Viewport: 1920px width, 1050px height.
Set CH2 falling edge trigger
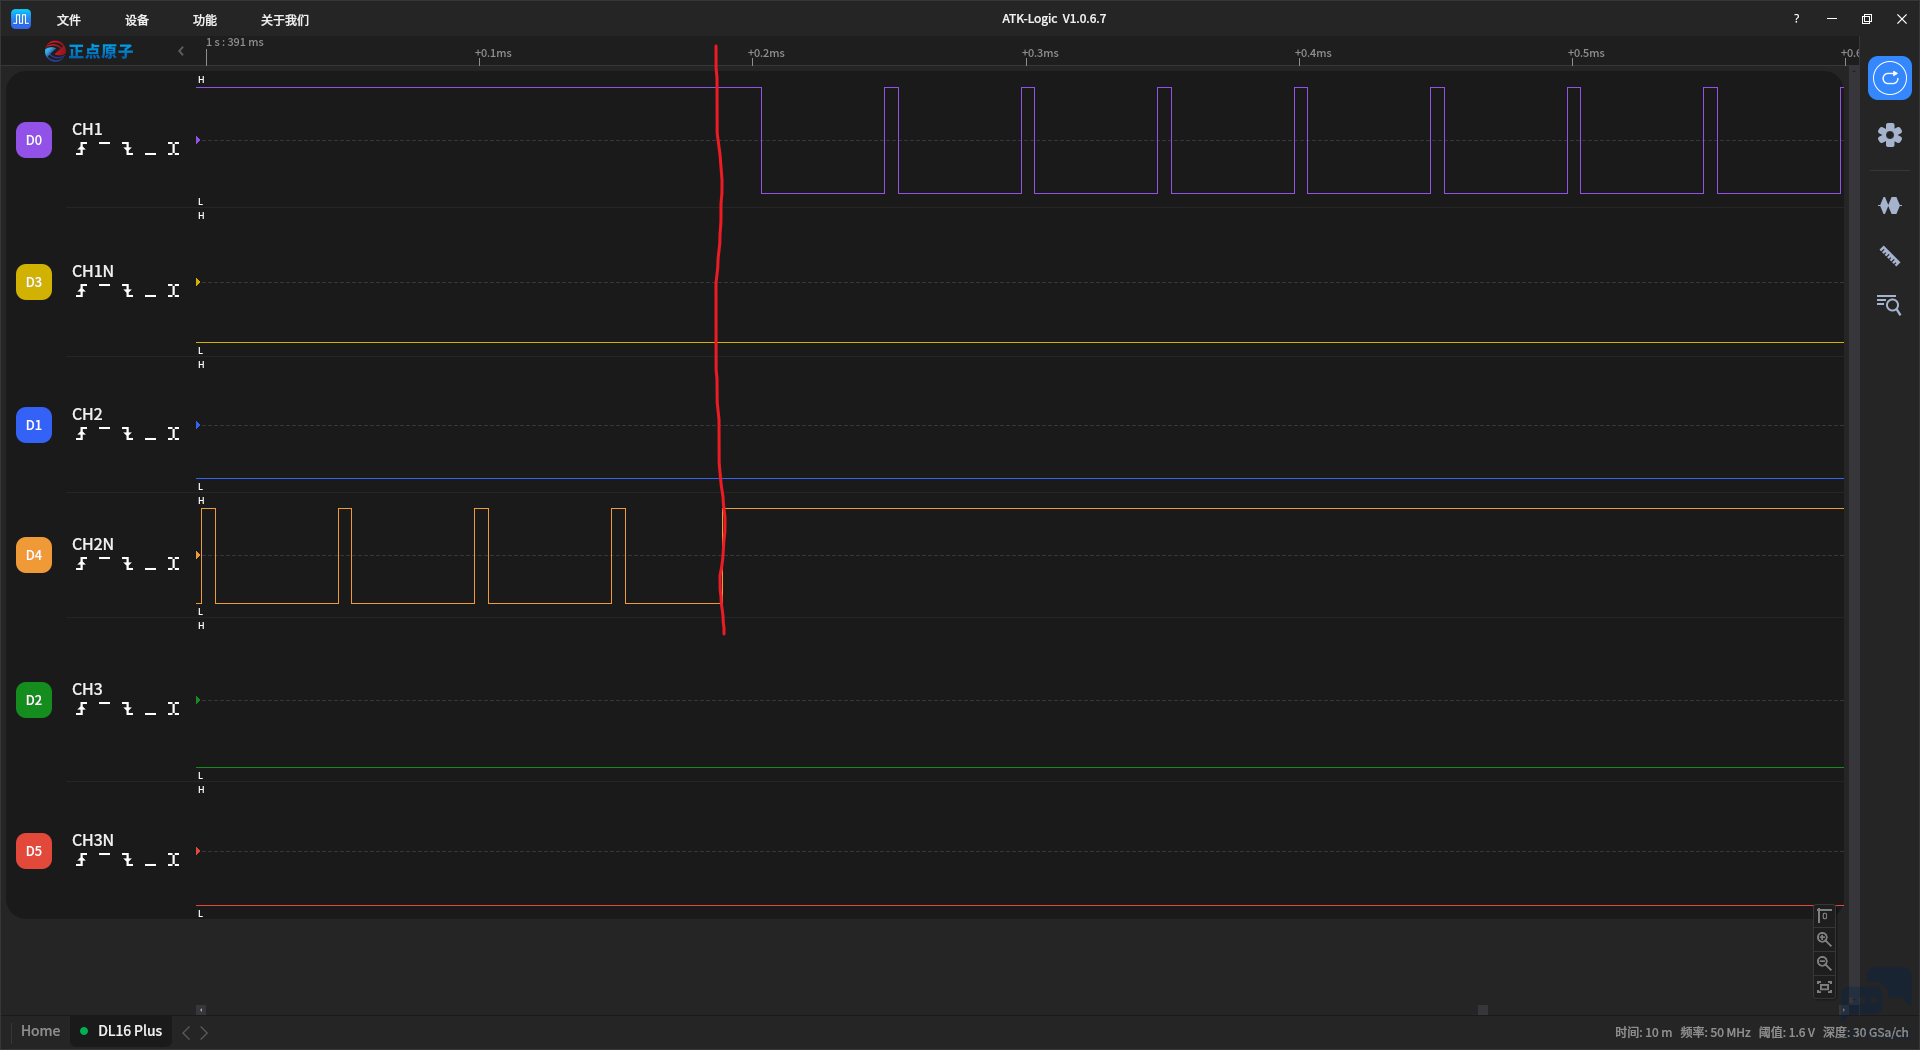[x=127, y=433]
